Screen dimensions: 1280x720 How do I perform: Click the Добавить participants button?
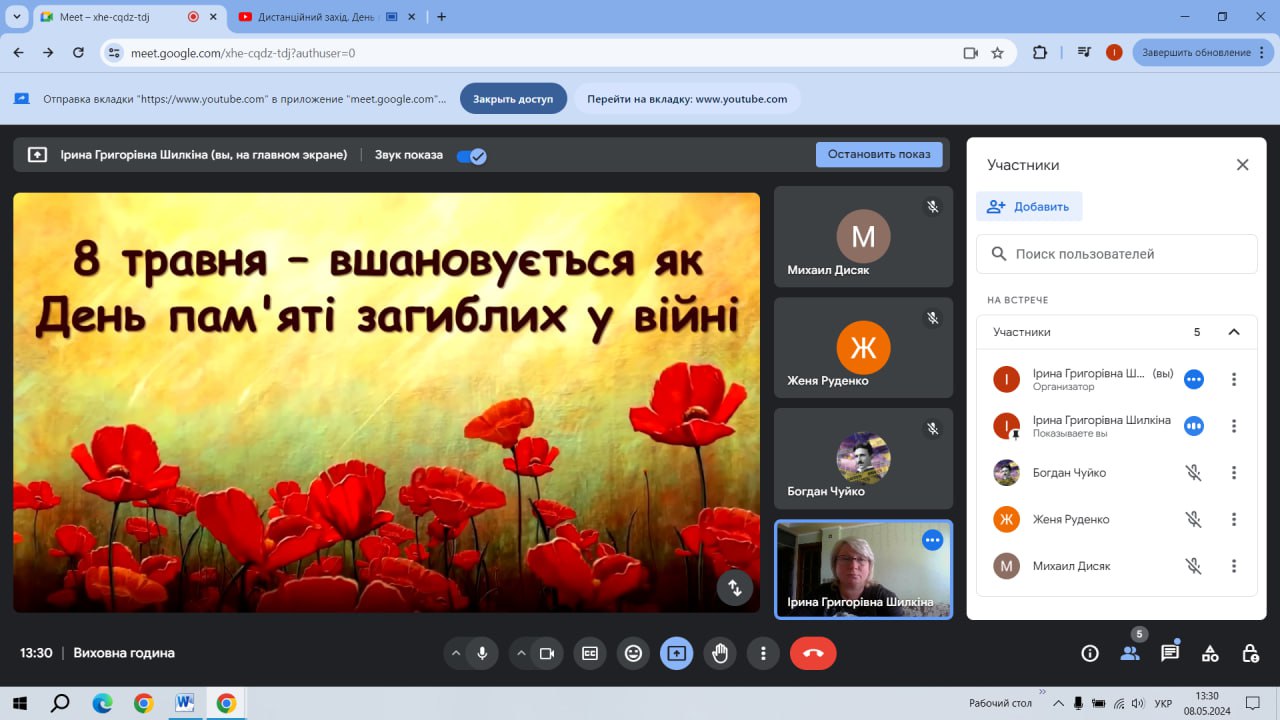1029,206
